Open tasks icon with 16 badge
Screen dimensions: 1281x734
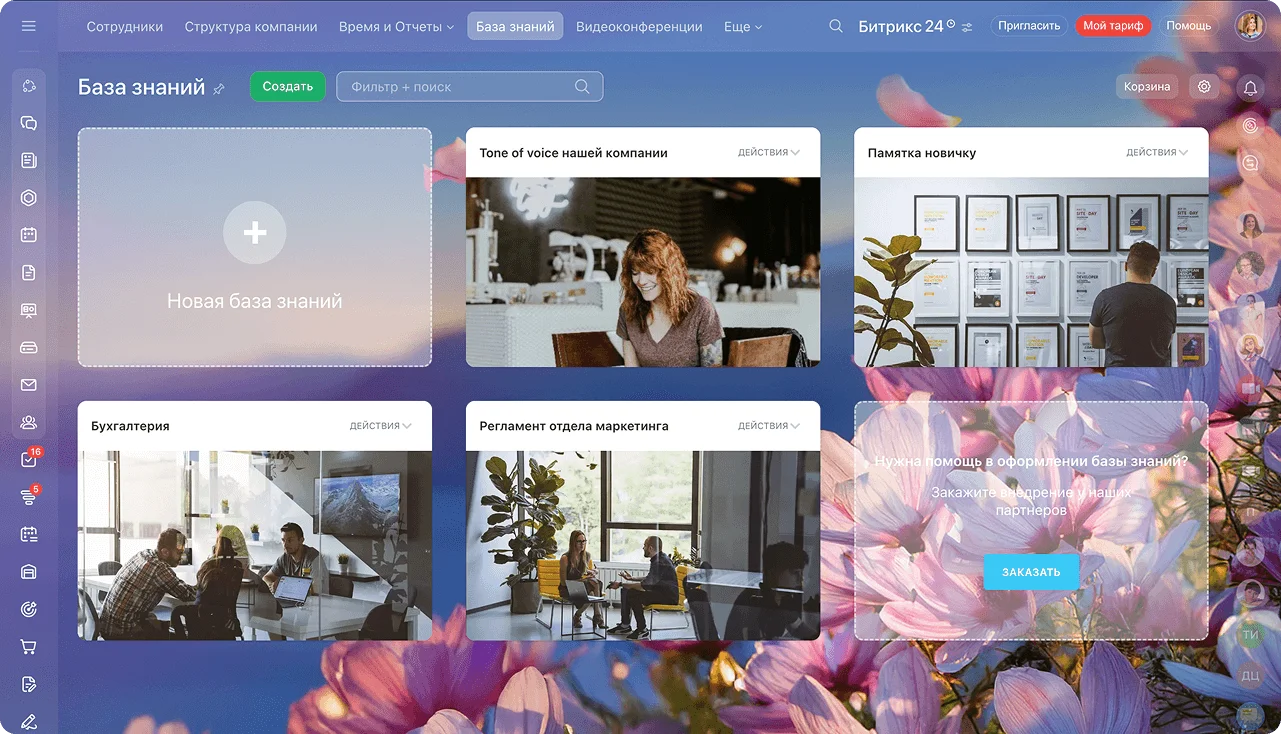point(29,460)
